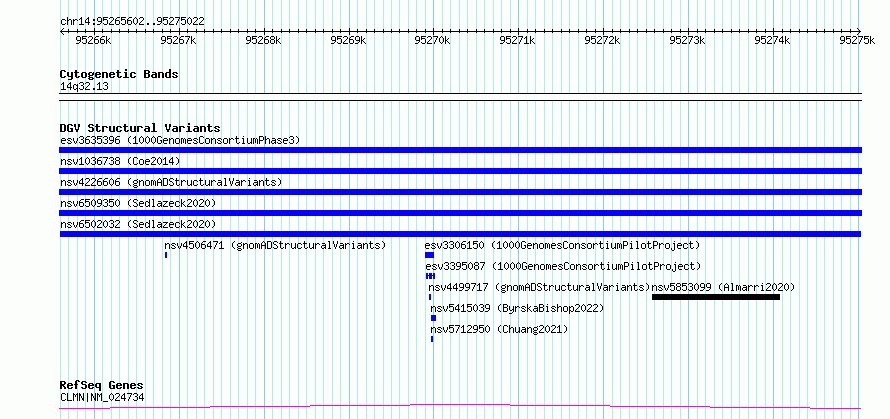Click nsv6502032 (Sedlazeck2020) label
The image size is (890, 419).
click(138, 224)
